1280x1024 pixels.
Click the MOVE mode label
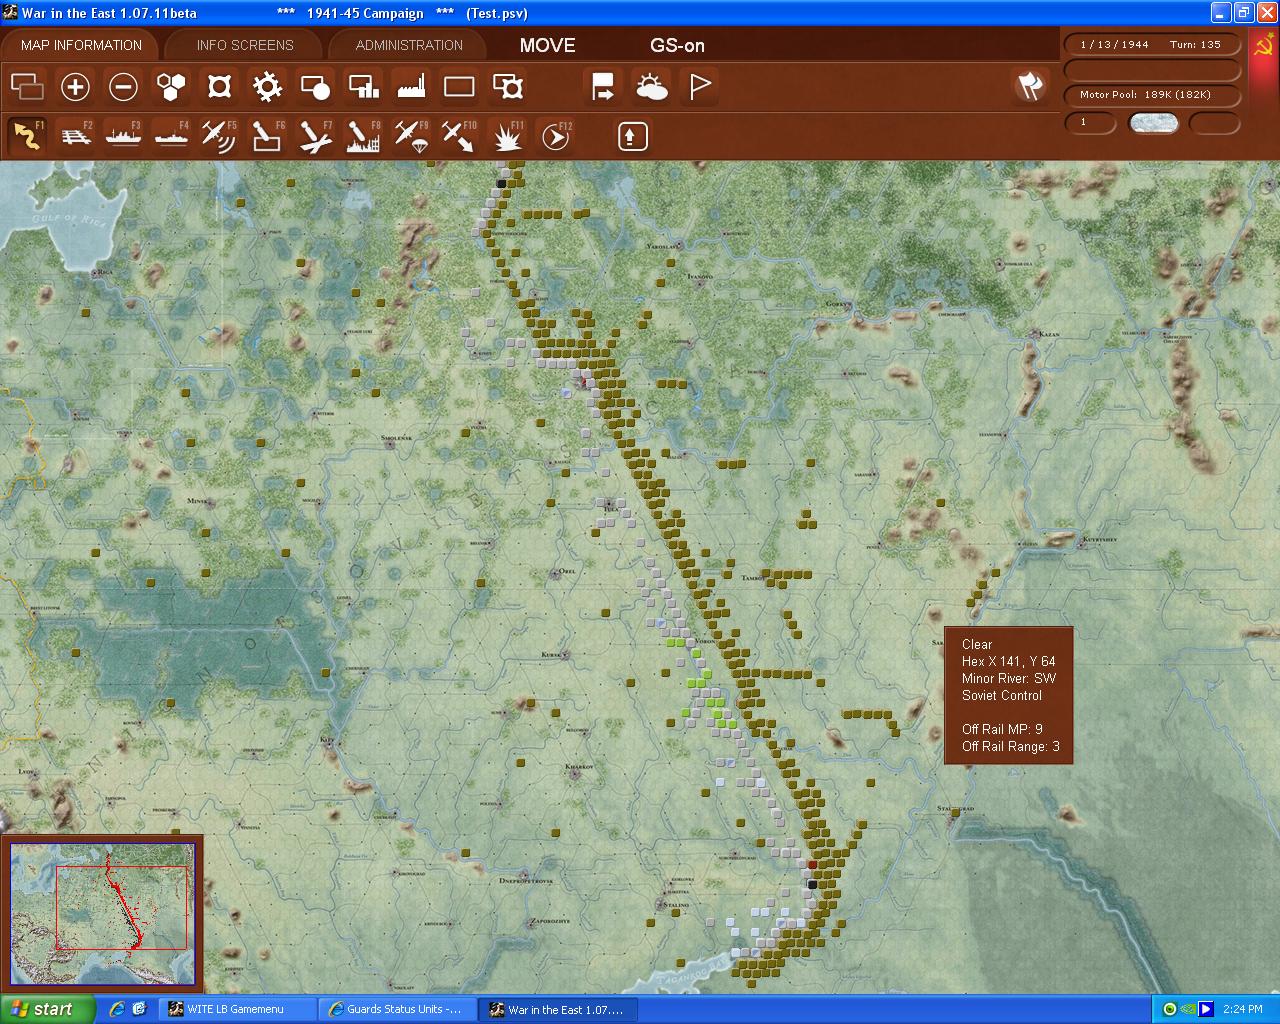(x=547, y=45)
